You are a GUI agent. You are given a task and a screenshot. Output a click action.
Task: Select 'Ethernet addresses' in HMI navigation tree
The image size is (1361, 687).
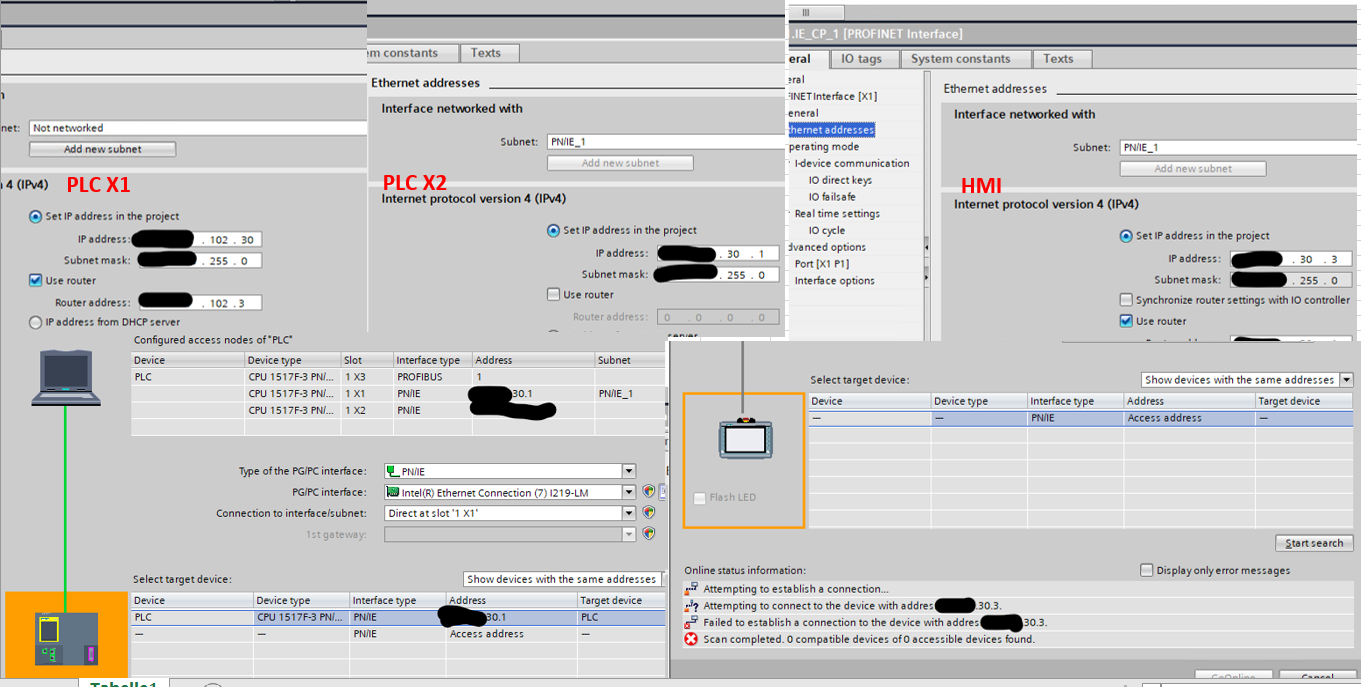tap(831, 130)
